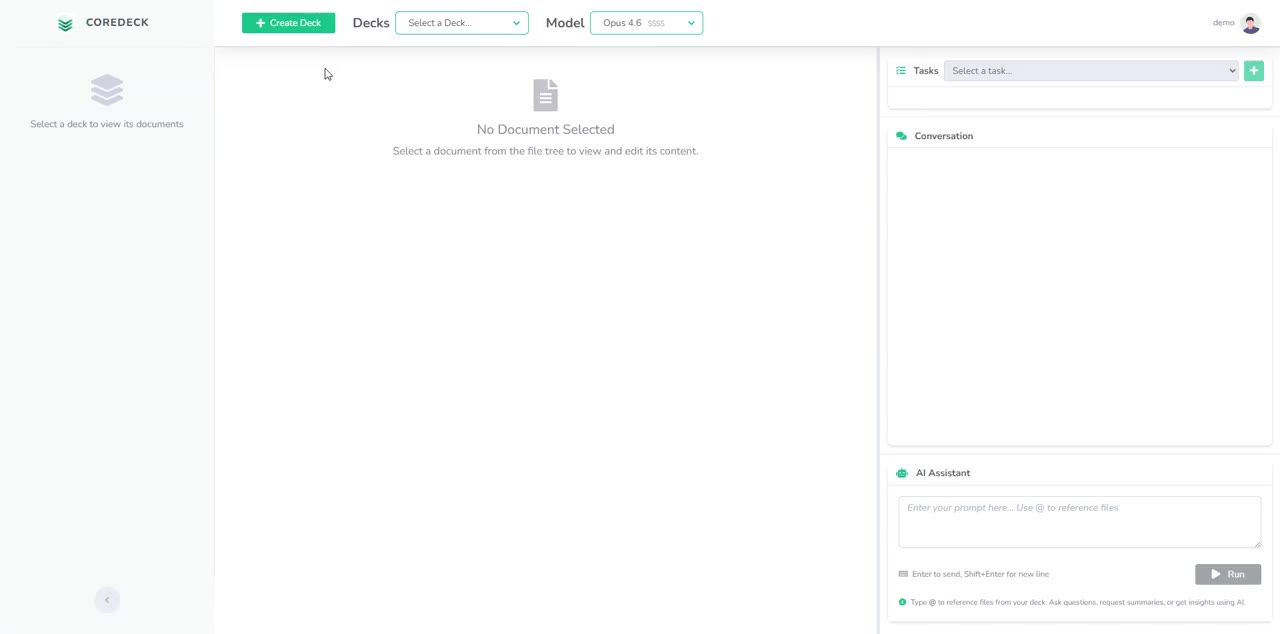Click the Coredeck logo icon

click(x=65, y=23)
